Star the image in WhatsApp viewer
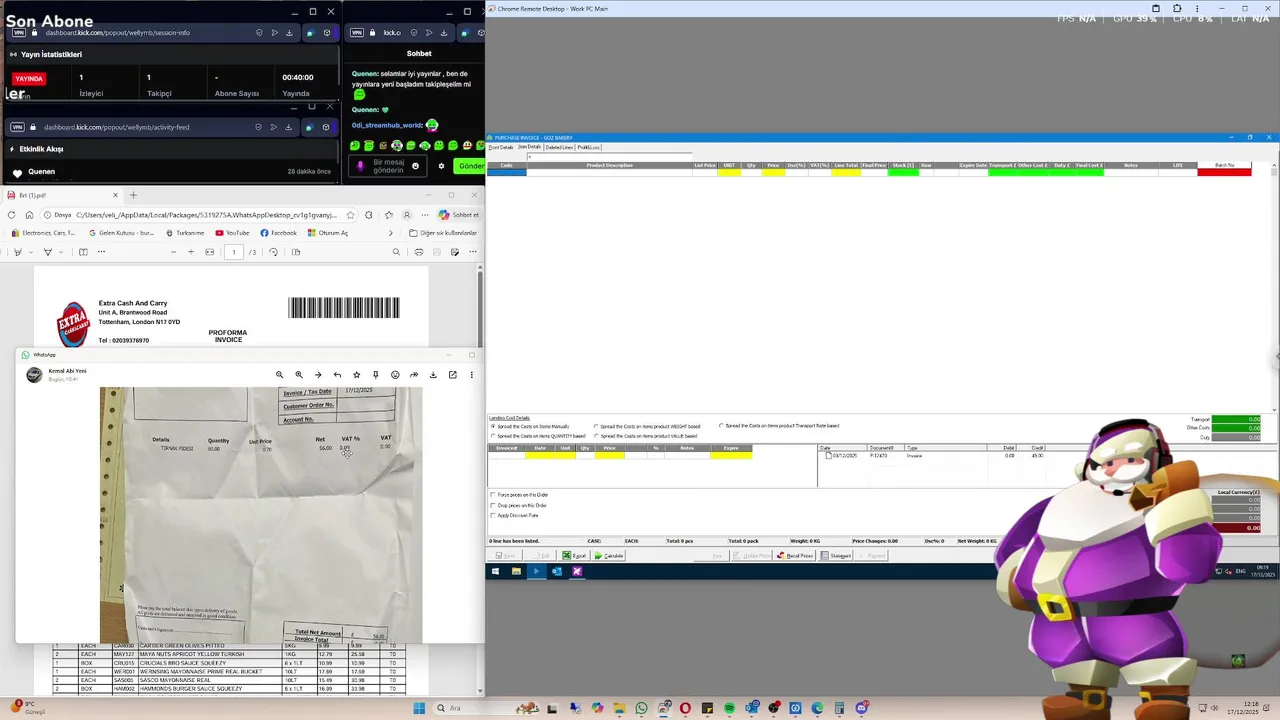This screenshot has width=1280, height=720. coord(356,375)
